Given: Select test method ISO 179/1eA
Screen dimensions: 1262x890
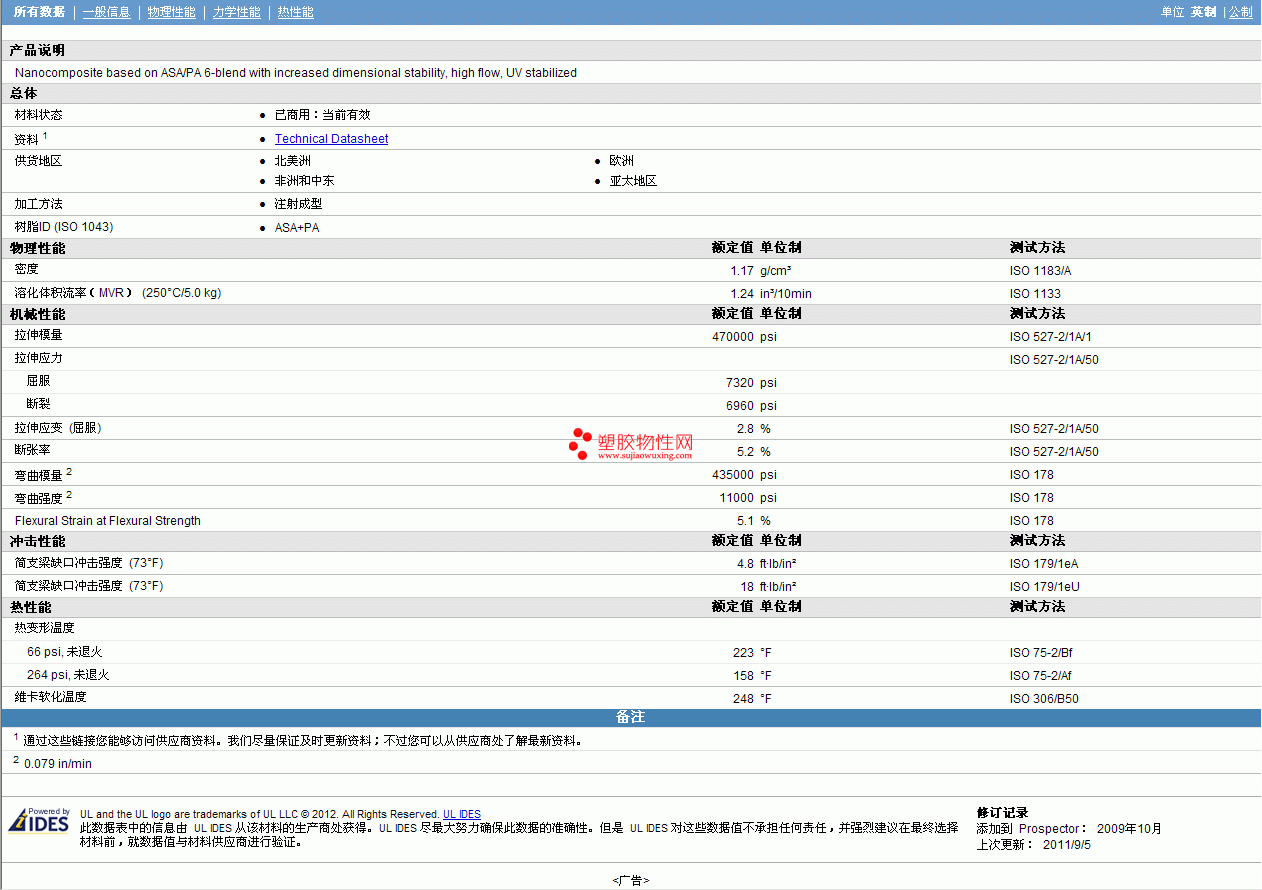Looking at the screenshot, I should (x=1044, y=564).
